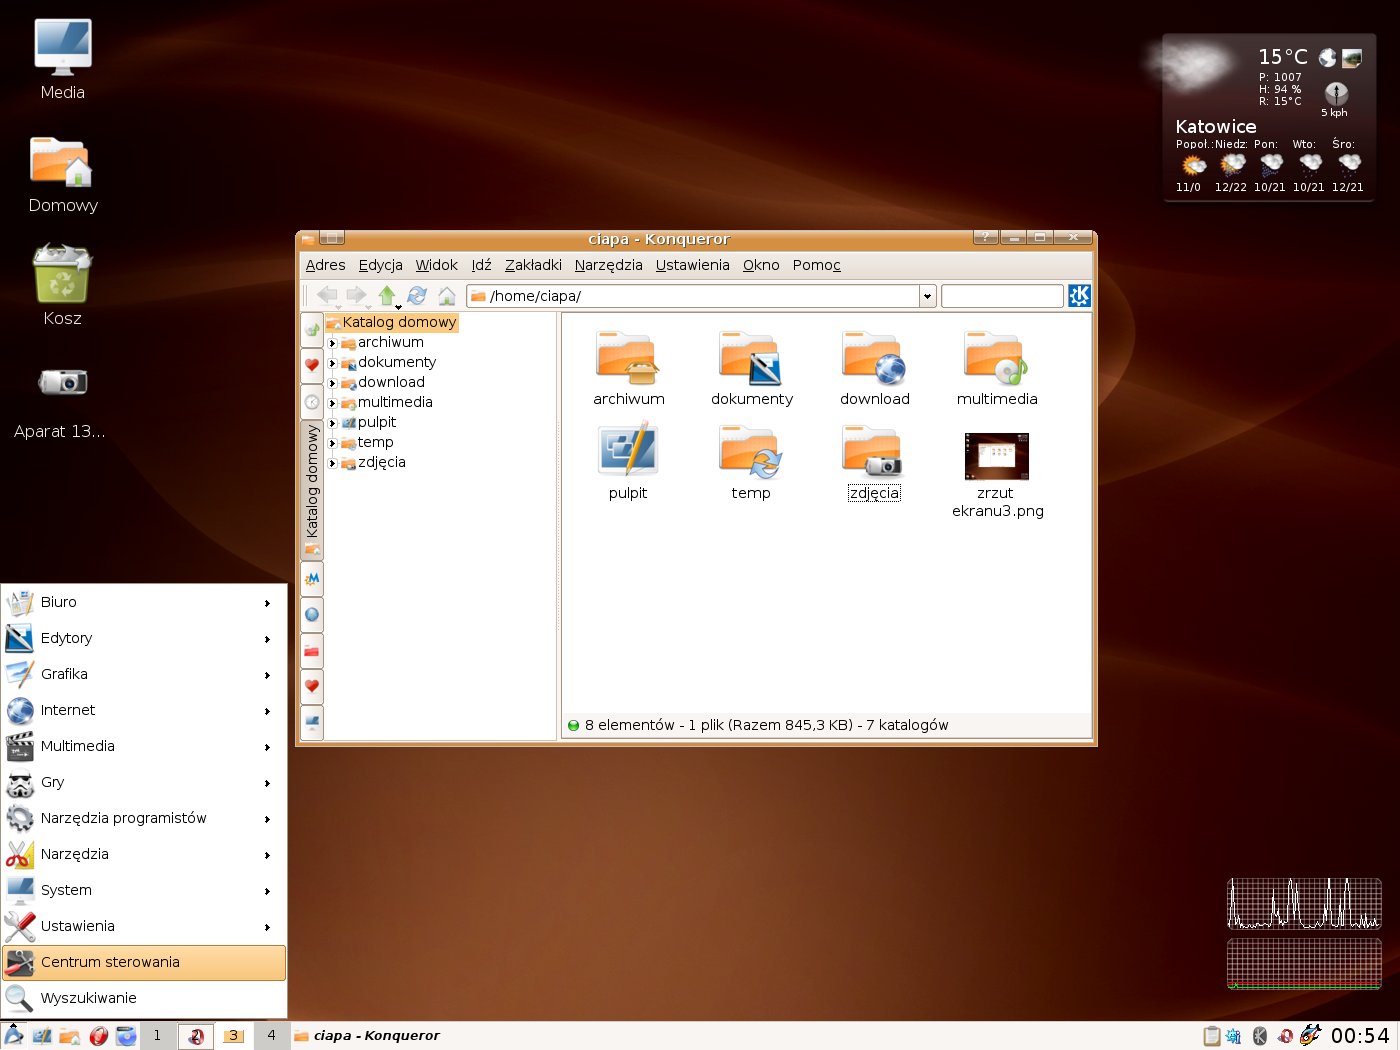Open the multimedia folder icon in file view
The image size is (1400, 1050).
click(x=997, y=369)
